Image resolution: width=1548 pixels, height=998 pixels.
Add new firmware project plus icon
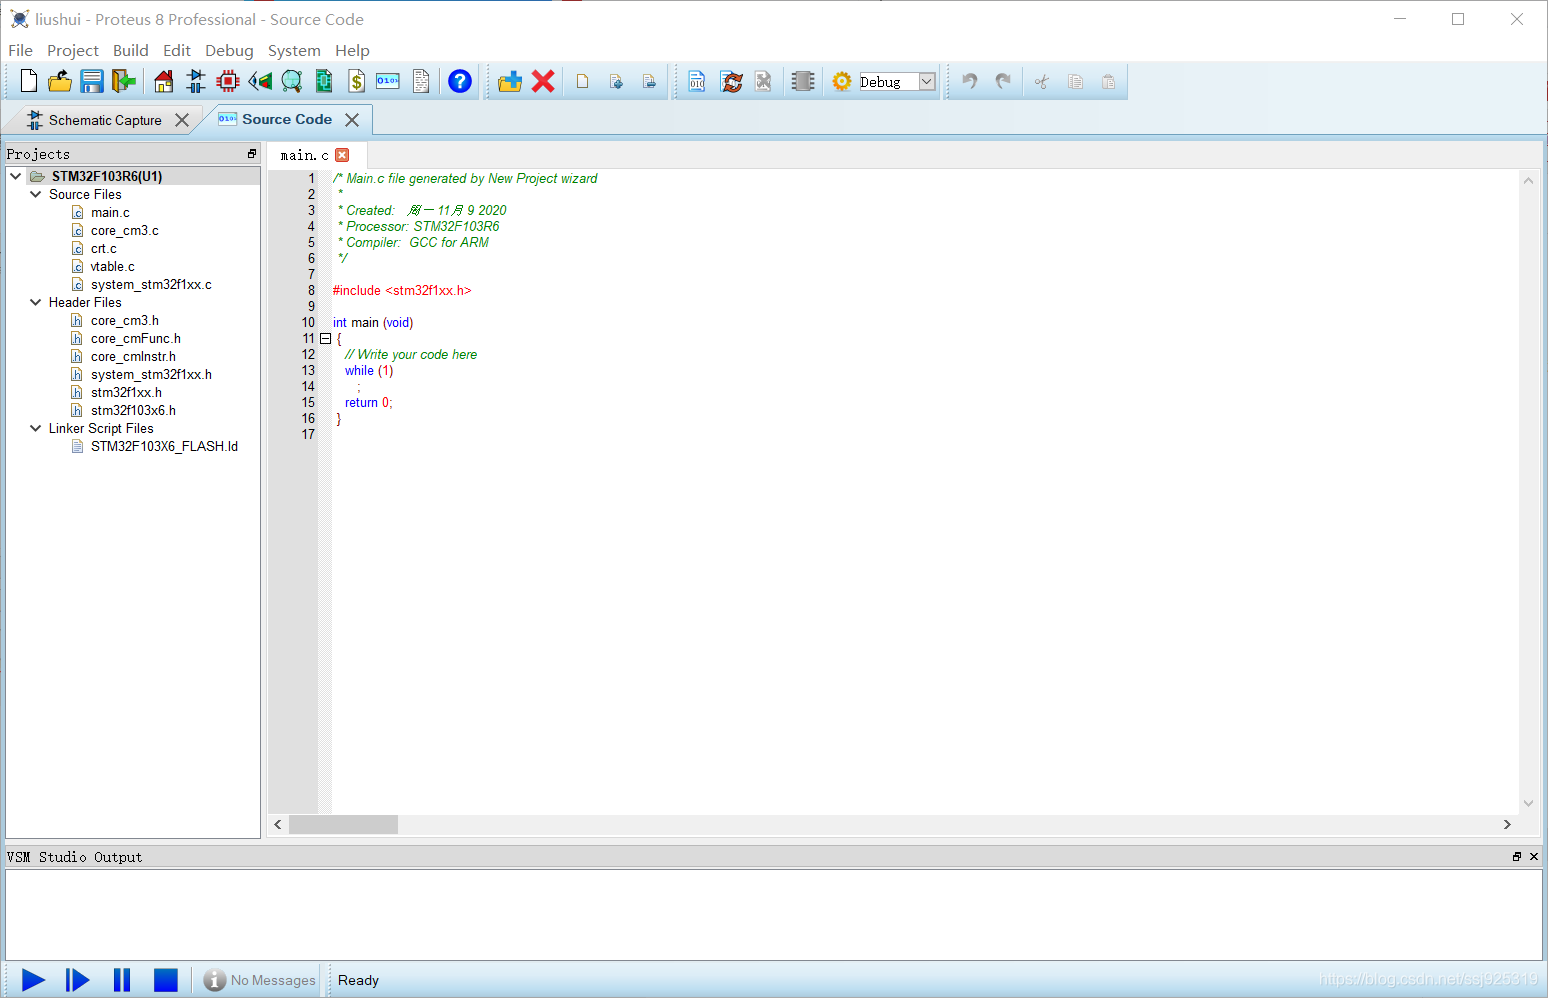[x=510, y=81]
